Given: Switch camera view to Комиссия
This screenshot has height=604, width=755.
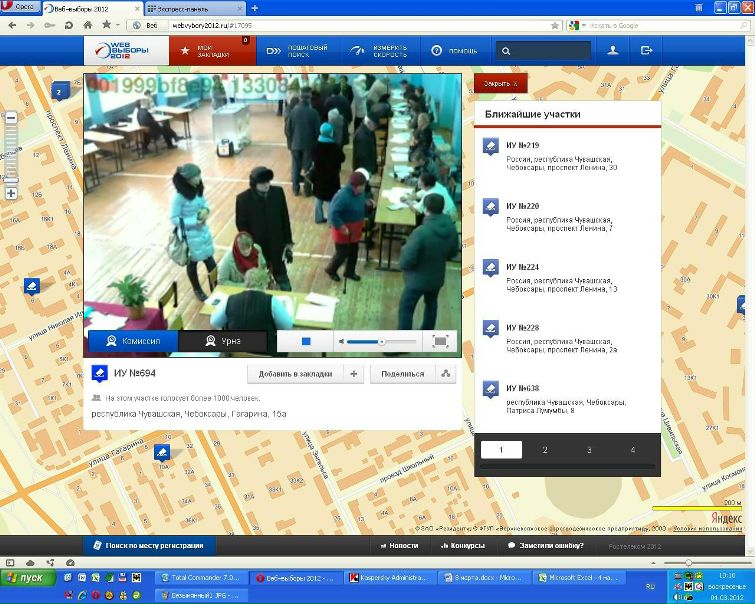Looking at the screenshot, I should (x=133, y=341).
